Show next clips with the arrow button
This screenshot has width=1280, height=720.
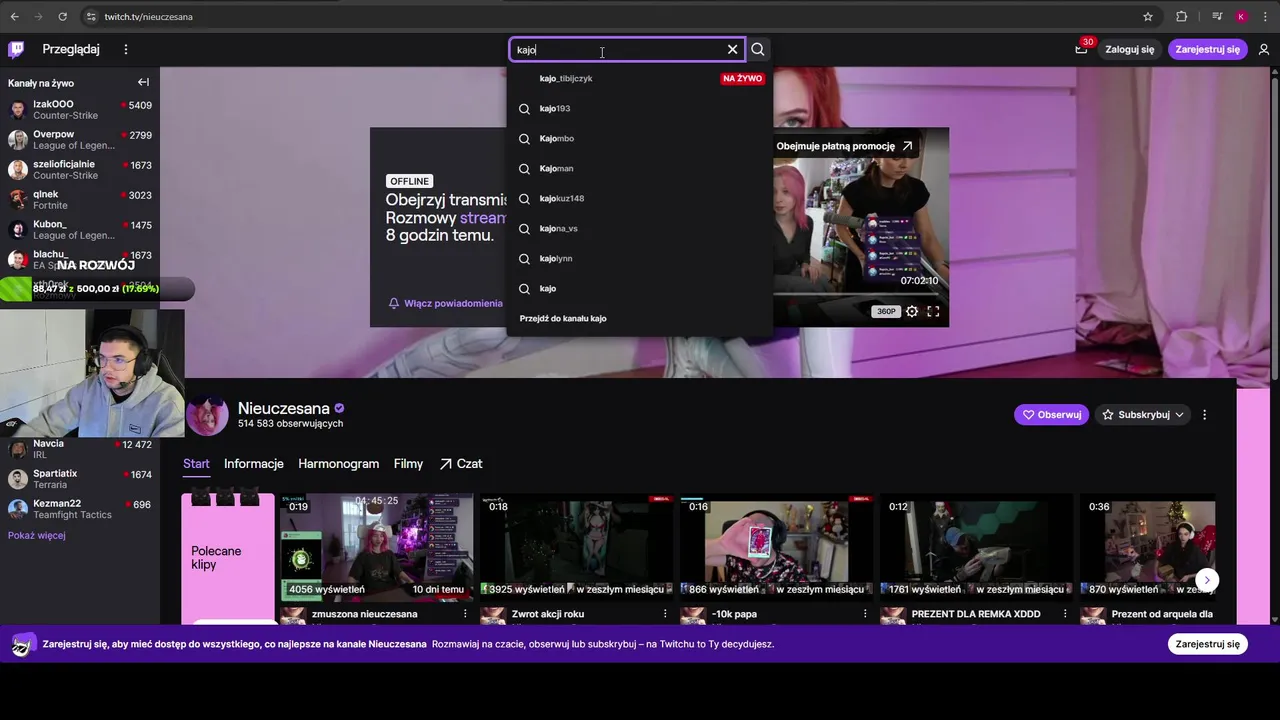click(1207, 580)
